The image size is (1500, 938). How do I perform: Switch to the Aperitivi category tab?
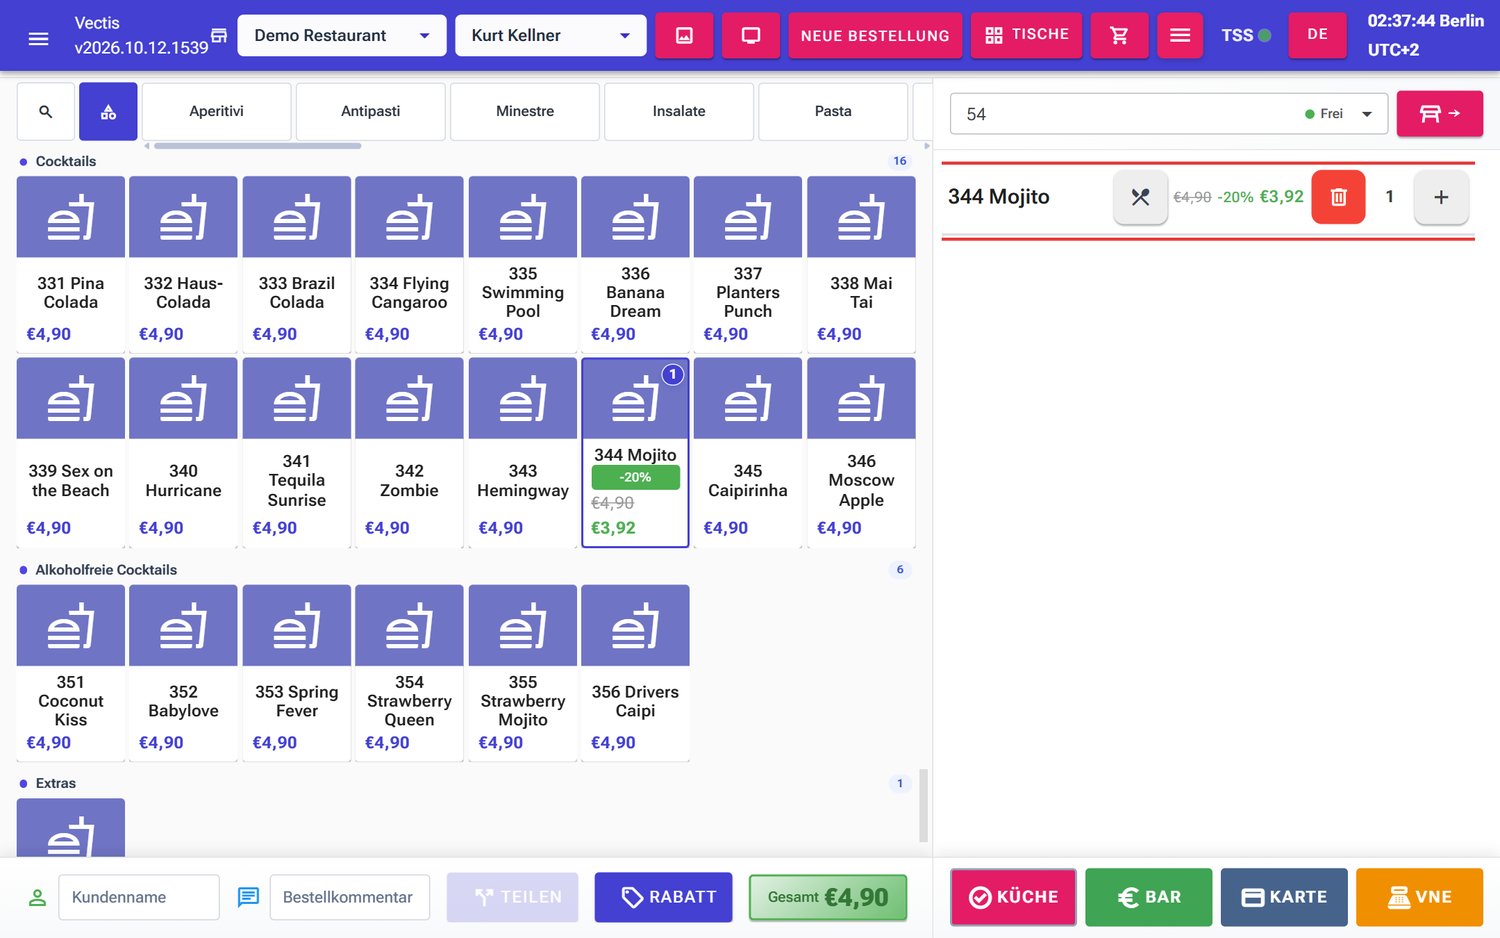[x=216, y=111]
